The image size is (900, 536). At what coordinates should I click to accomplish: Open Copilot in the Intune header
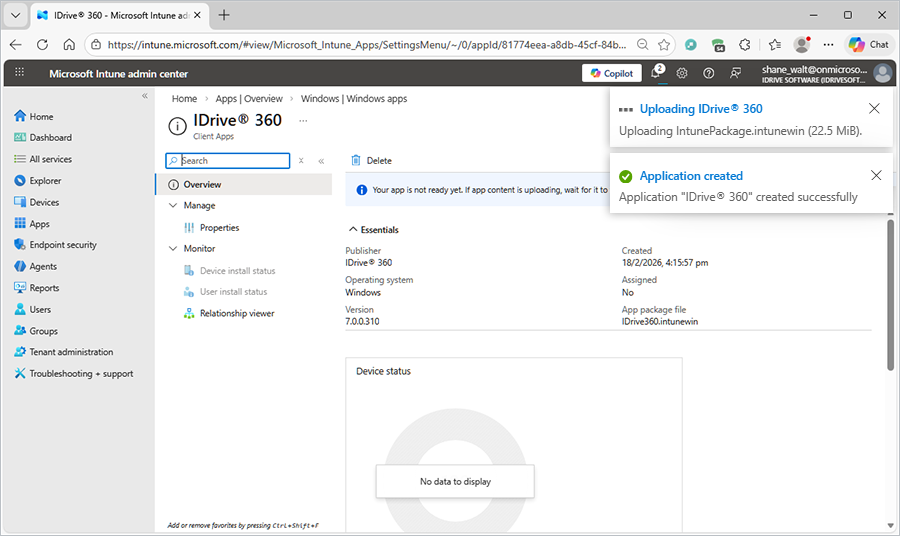click(612, 73)
